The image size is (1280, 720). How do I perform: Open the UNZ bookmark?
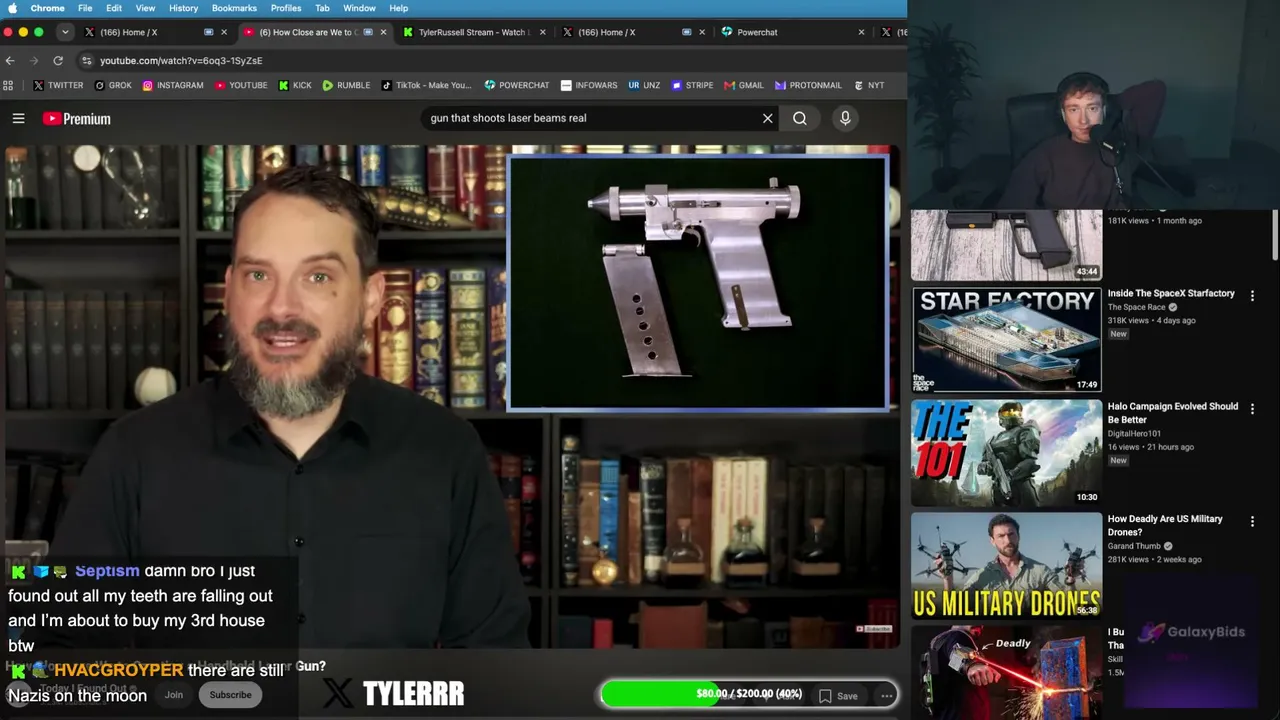pos(644,85)
